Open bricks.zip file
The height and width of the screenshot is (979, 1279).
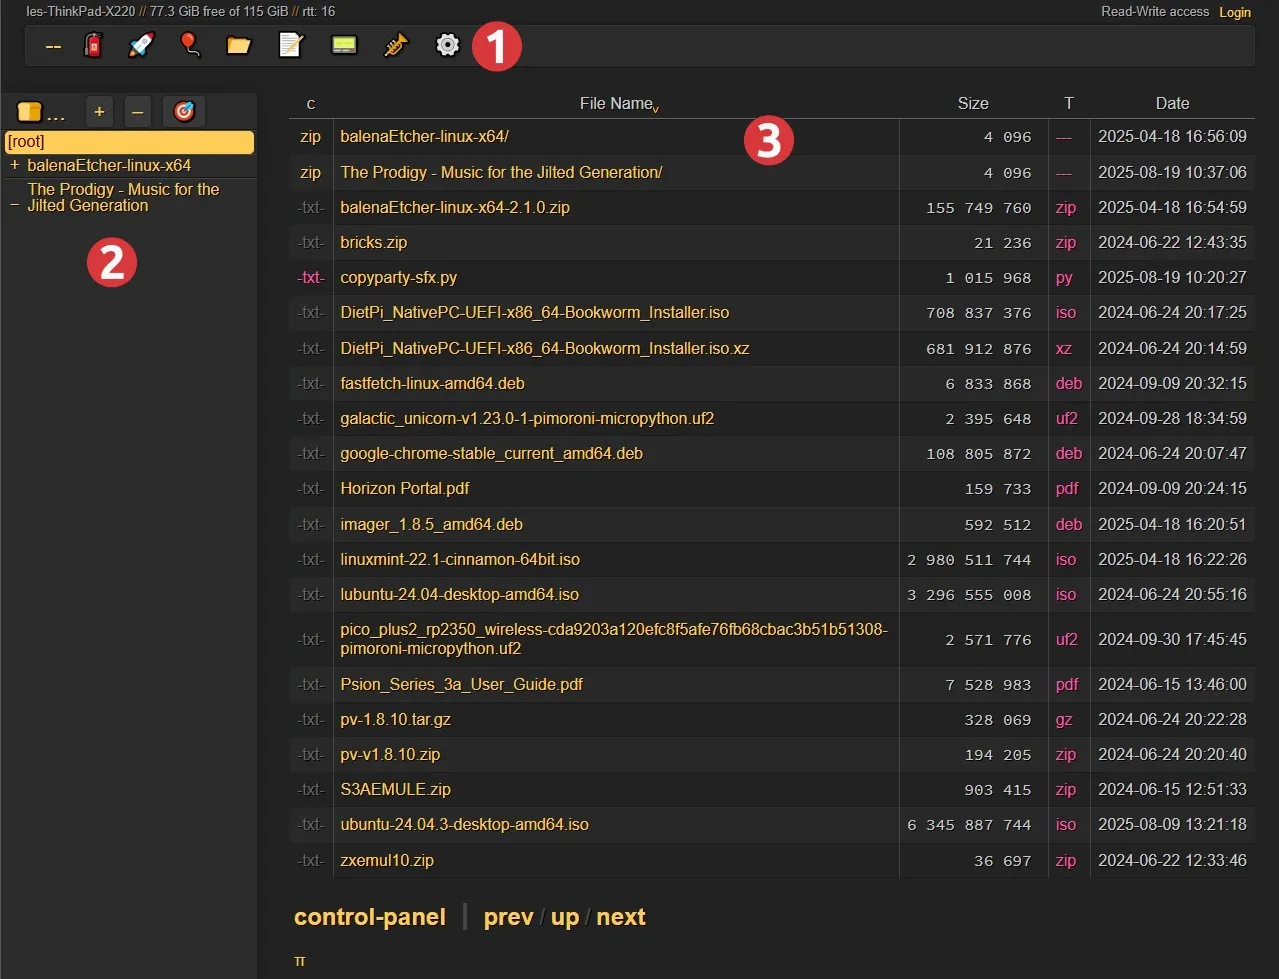click(x=373, y=243)
